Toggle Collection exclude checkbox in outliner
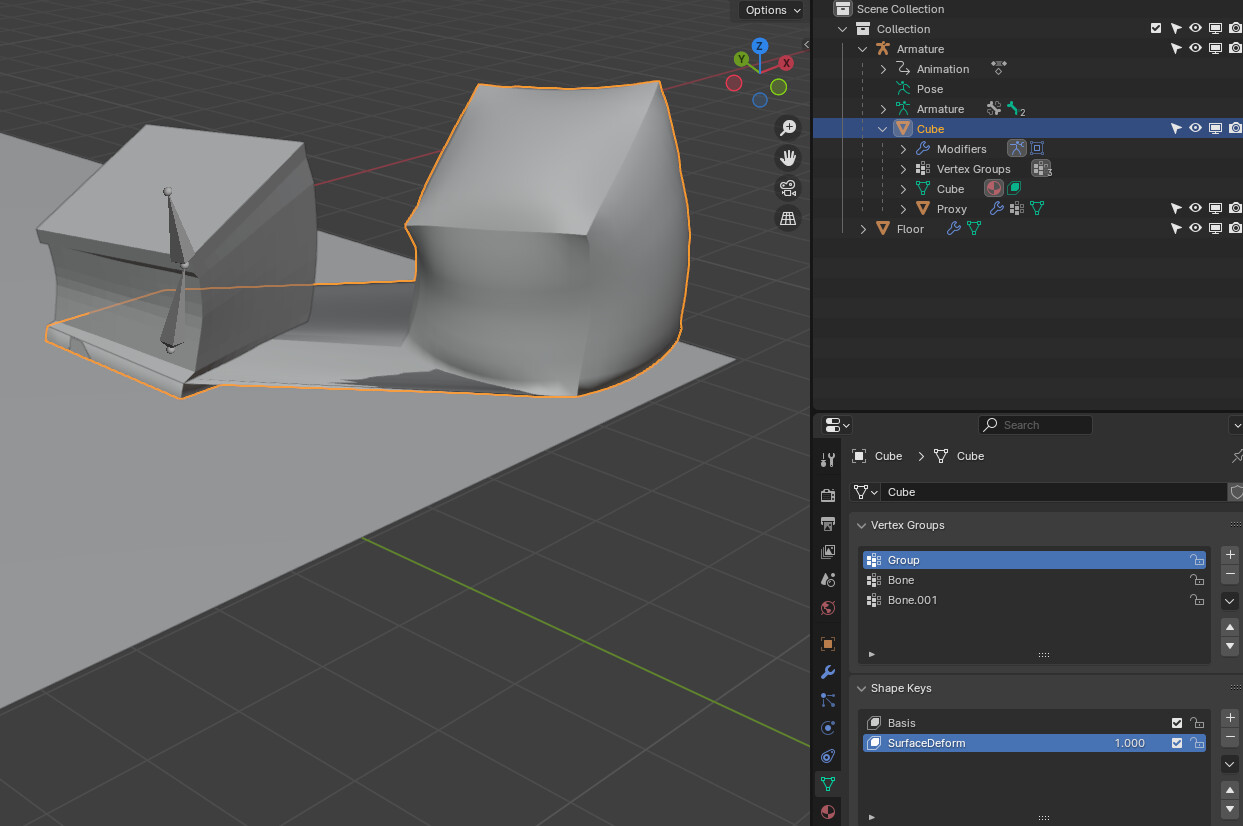The width and height of the screenshot is (1243, 826). coord(1156,29)
